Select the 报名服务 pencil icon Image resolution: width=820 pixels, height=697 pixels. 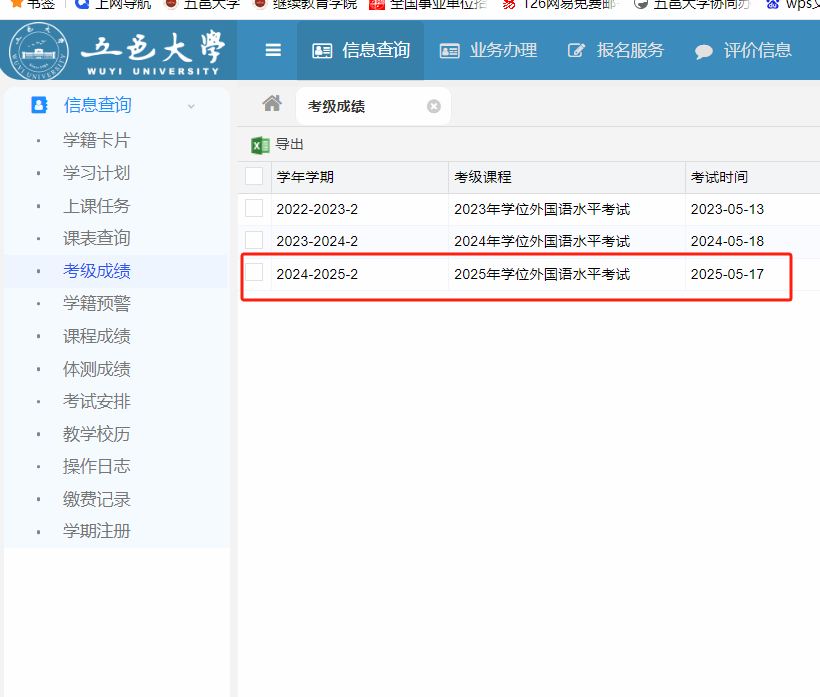pos(578,50)
